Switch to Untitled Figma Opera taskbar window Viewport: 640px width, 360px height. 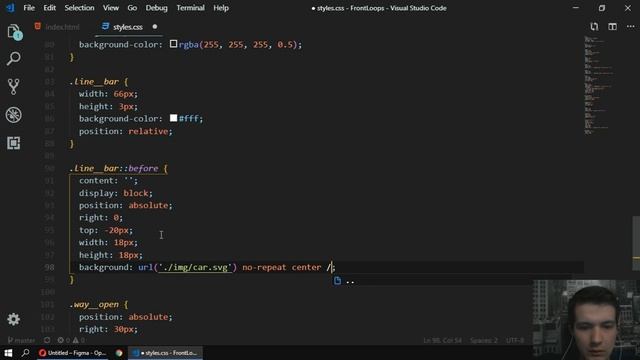pos(73,353)
